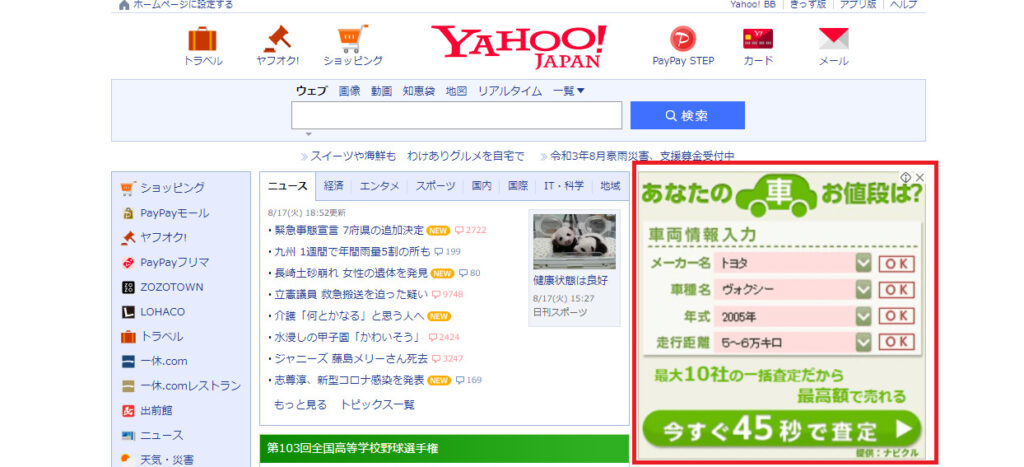Open the Shopping cart icon in header
Viewport: 1024px width, 467px height.
[353, 39]
